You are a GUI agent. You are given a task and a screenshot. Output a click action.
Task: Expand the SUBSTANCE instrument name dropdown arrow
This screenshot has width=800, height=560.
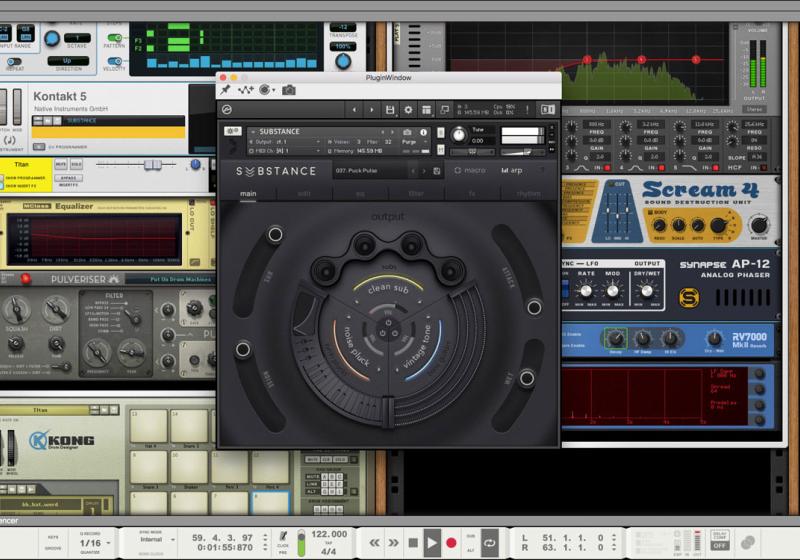253,132
